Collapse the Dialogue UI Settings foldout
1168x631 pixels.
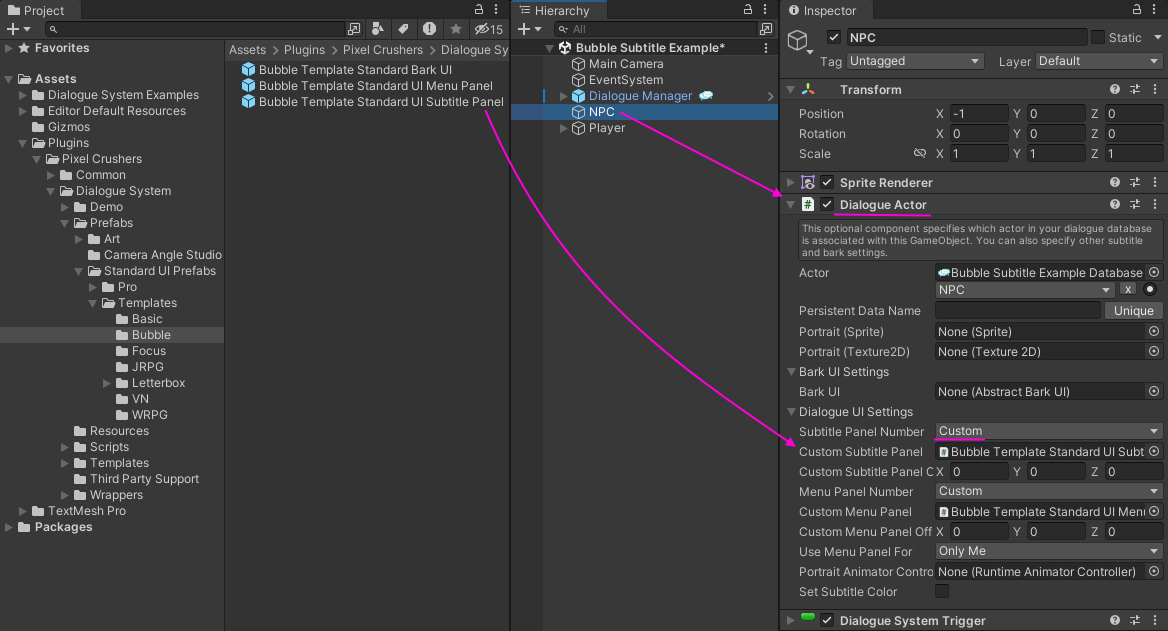coord(791,412)
